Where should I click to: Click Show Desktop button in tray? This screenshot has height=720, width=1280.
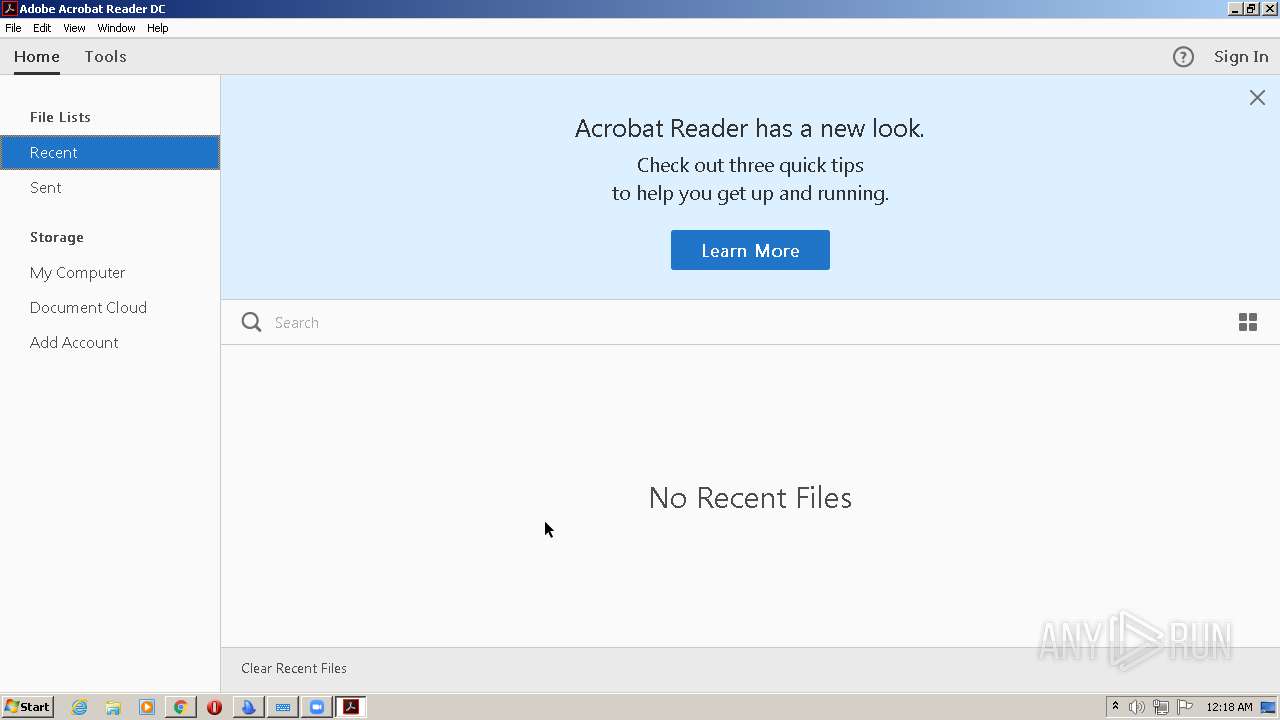tap(1268, 707)
